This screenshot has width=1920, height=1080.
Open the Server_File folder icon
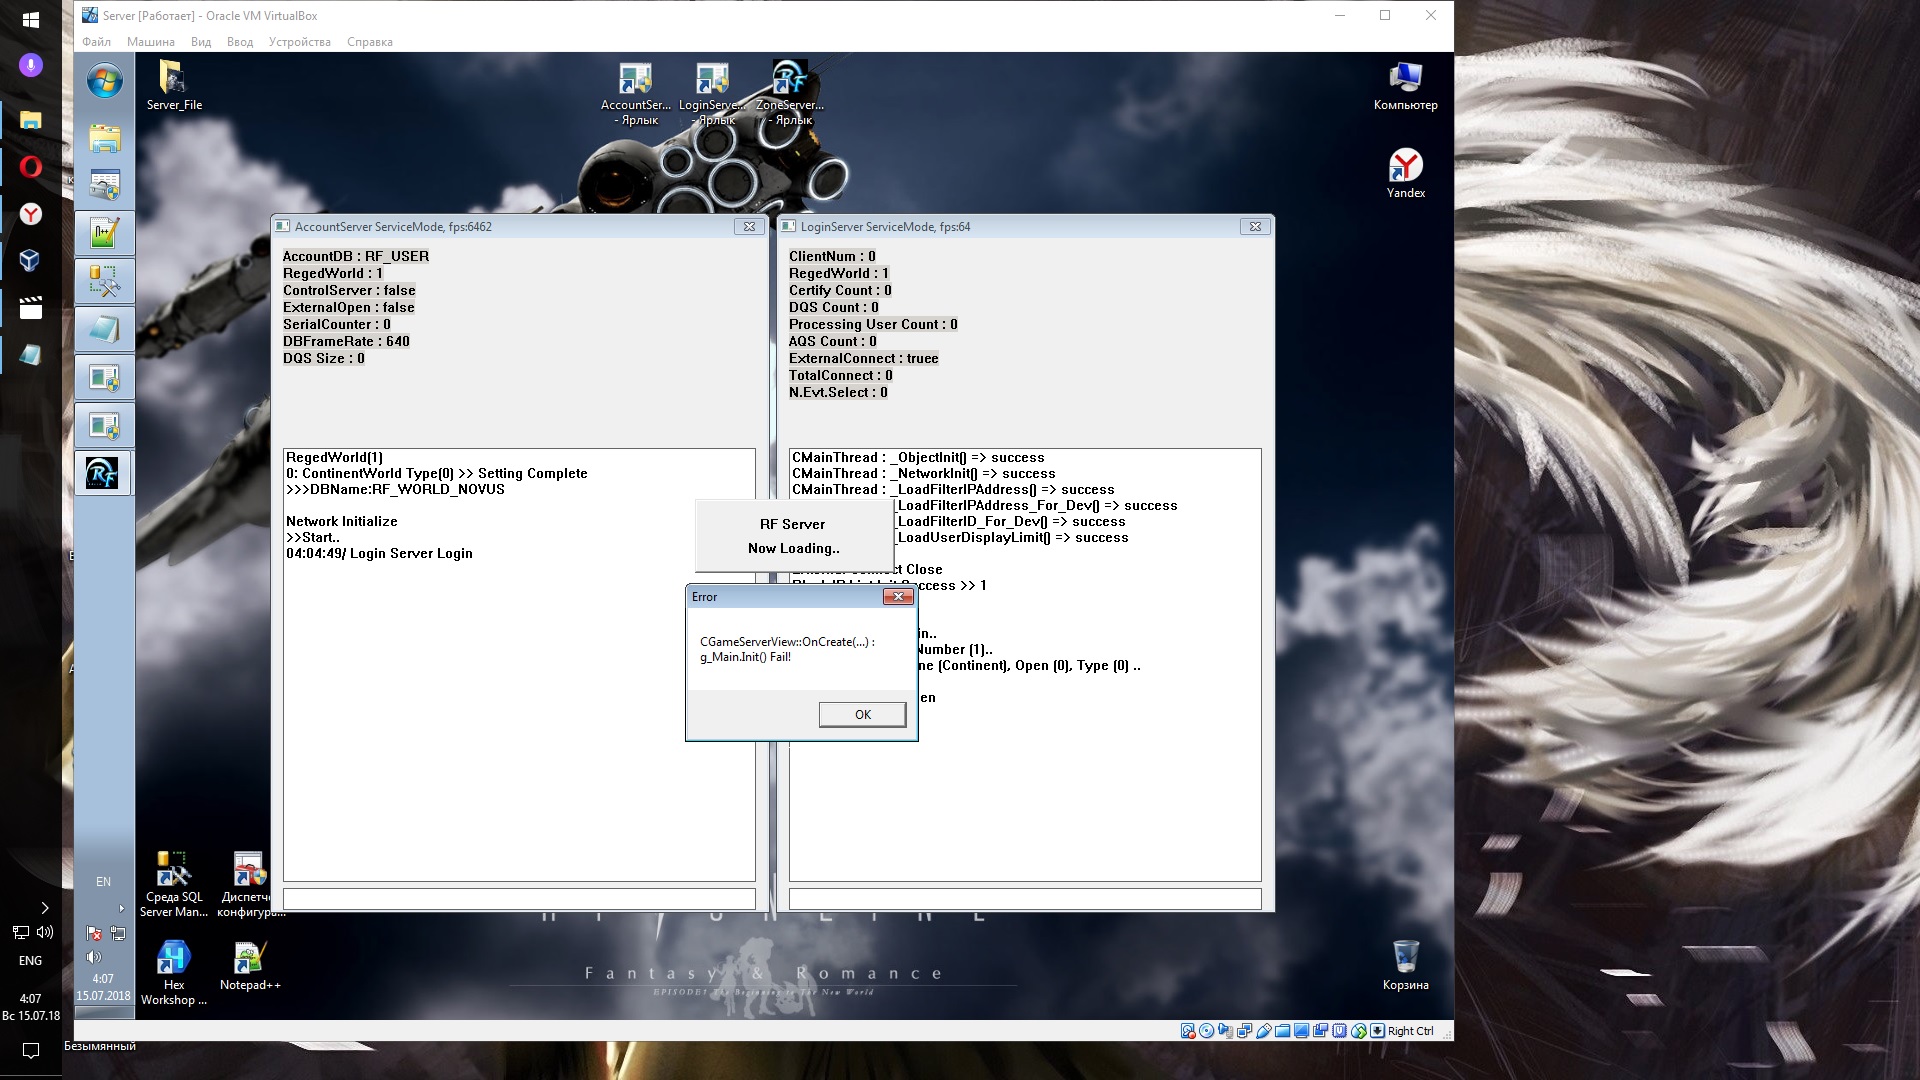pyautogui.click(x=174, y=85)
